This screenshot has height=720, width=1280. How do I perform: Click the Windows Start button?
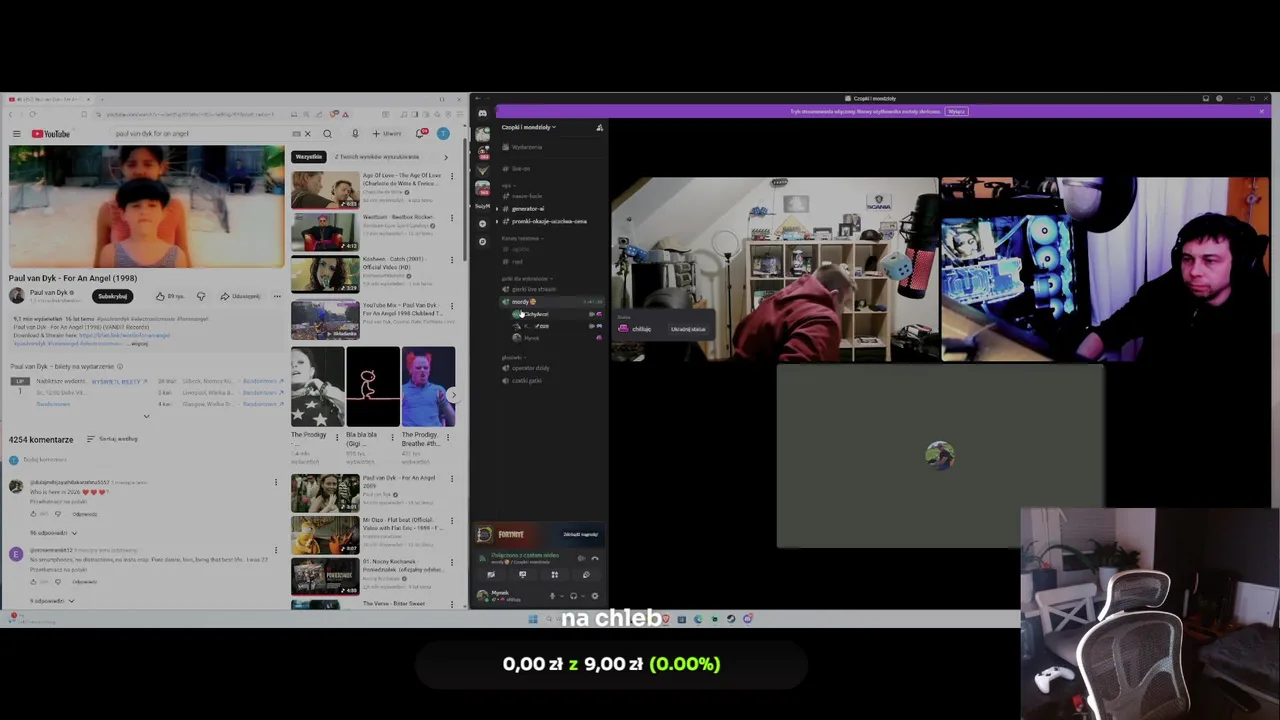pyautogui.click(x=533, y=619)
